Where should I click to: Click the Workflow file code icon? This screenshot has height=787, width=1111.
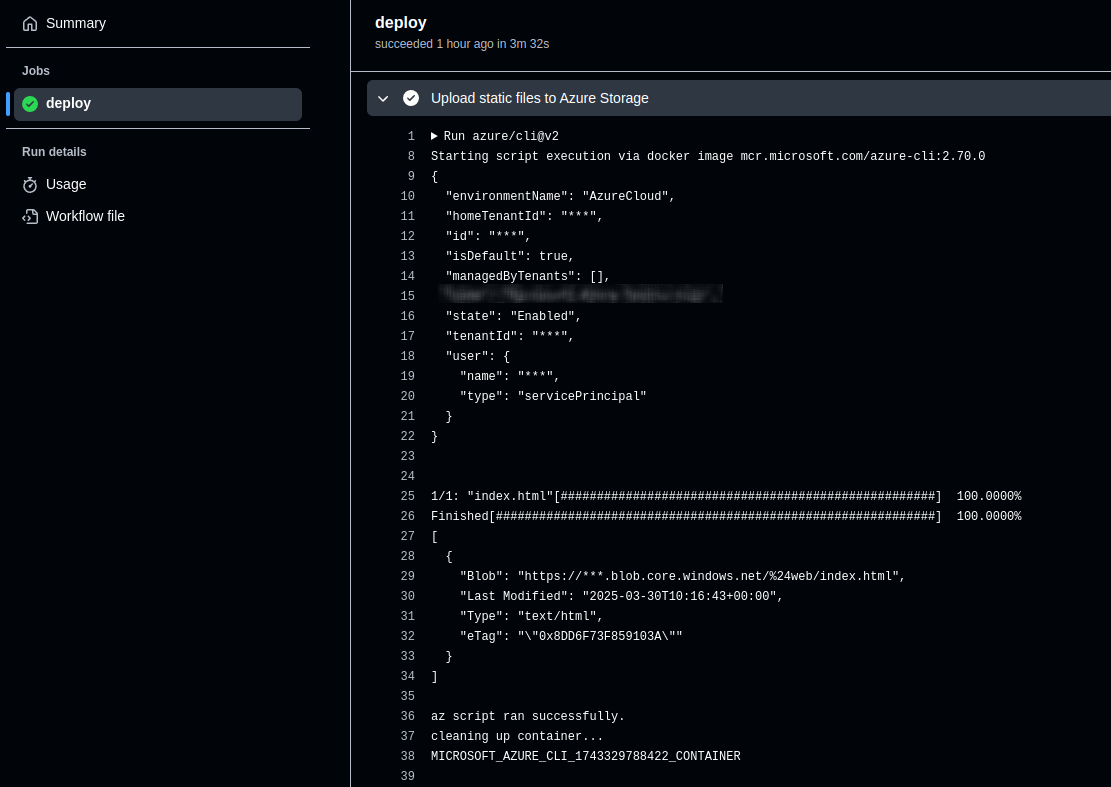pyautogui.click(x=30, y=217)
